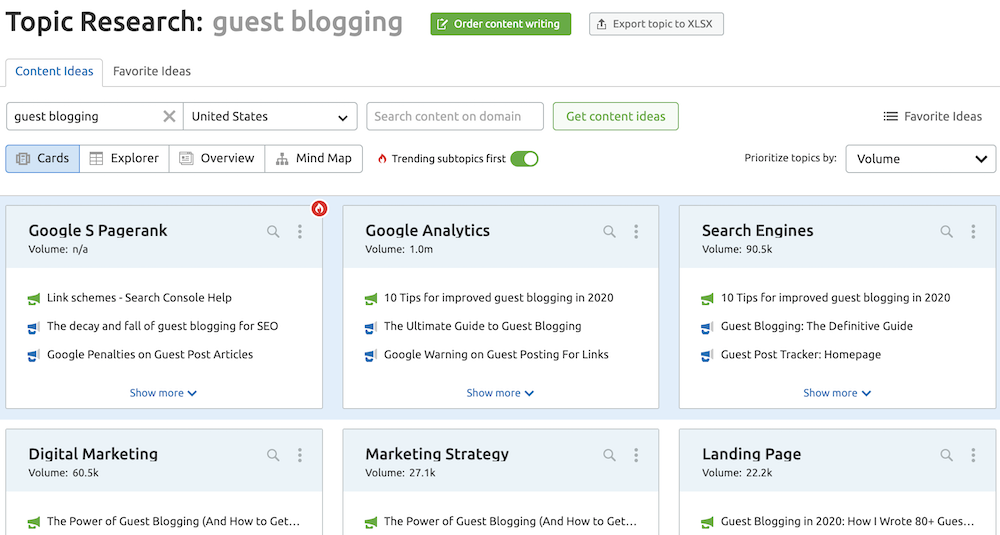Expand Show more on Google Analytics card
Screen dimensions: 1000x535
[500, 393]
